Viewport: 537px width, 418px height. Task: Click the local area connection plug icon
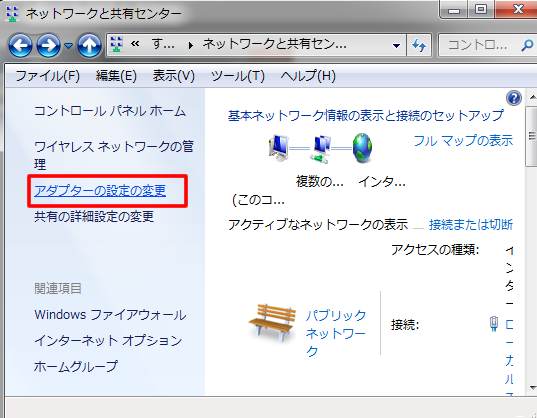click(x=494, y=324)
